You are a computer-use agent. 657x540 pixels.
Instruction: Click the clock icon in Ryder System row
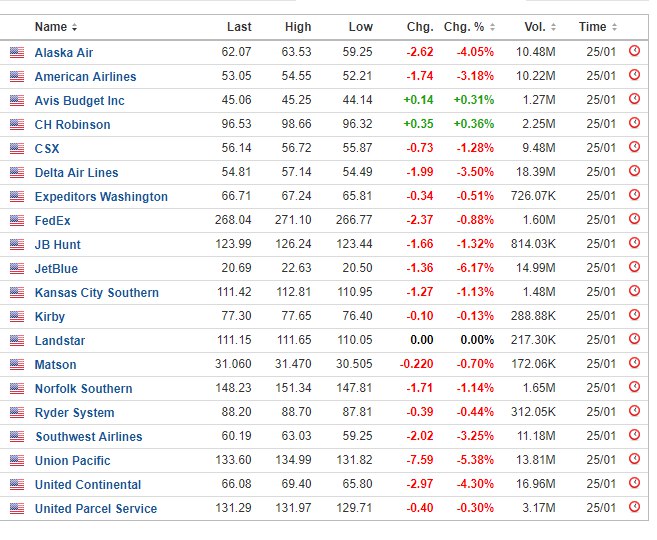coord(634,411)
